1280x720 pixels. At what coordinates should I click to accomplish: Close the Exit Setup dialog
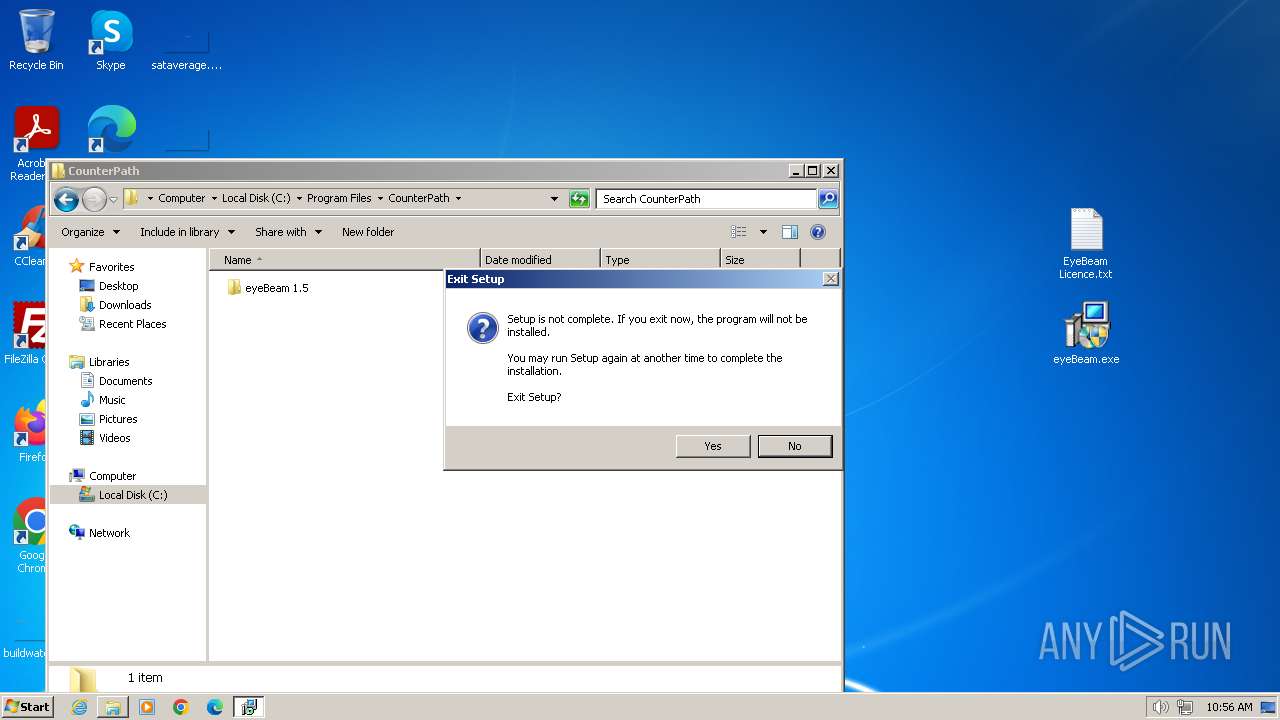point(830,279)
